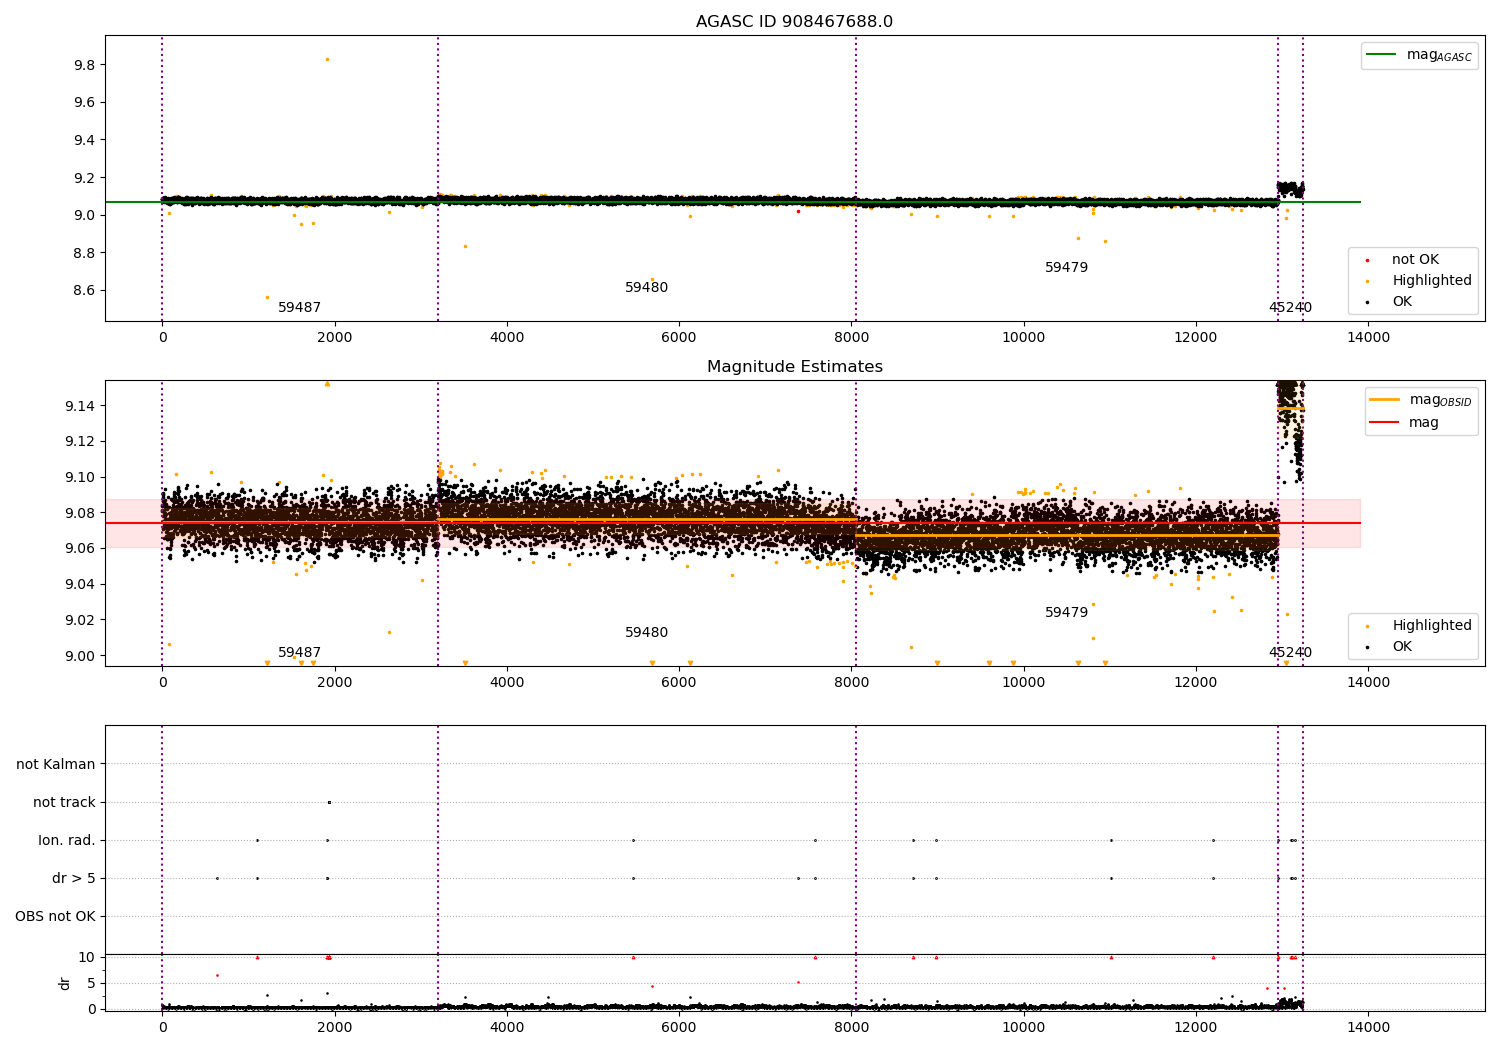1500x1050 pixels.
Task: Click label 45240 in the AGASC plot
Action: (1290, 308)
